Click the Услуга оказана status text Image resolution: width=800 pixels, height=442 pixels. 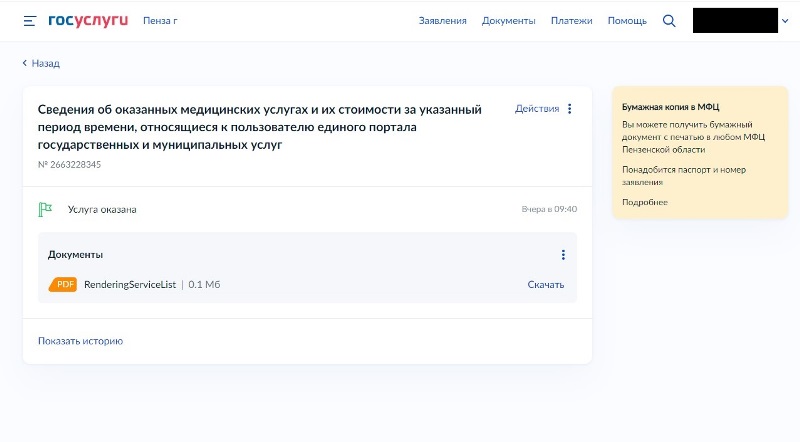[x=102, y=209]
